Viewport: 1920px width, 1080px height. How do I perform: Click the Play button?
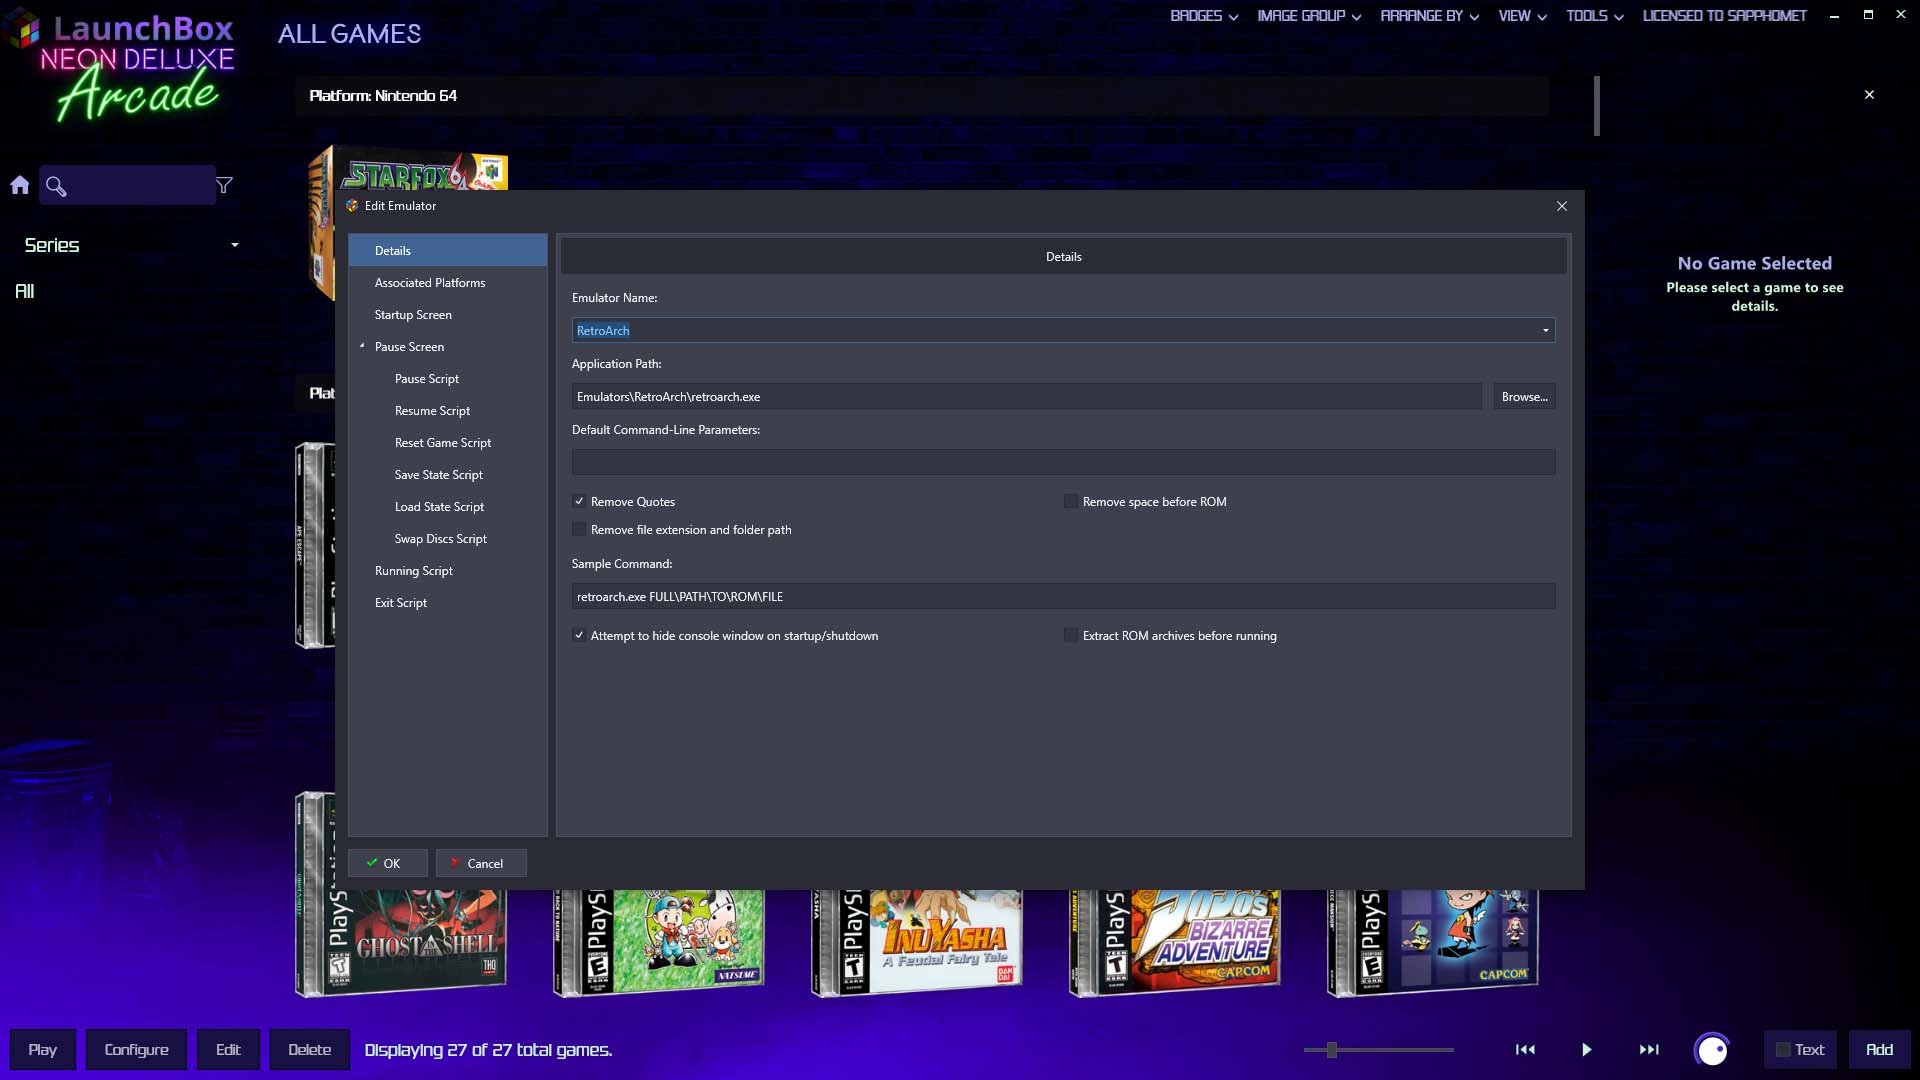point(42,1050)
